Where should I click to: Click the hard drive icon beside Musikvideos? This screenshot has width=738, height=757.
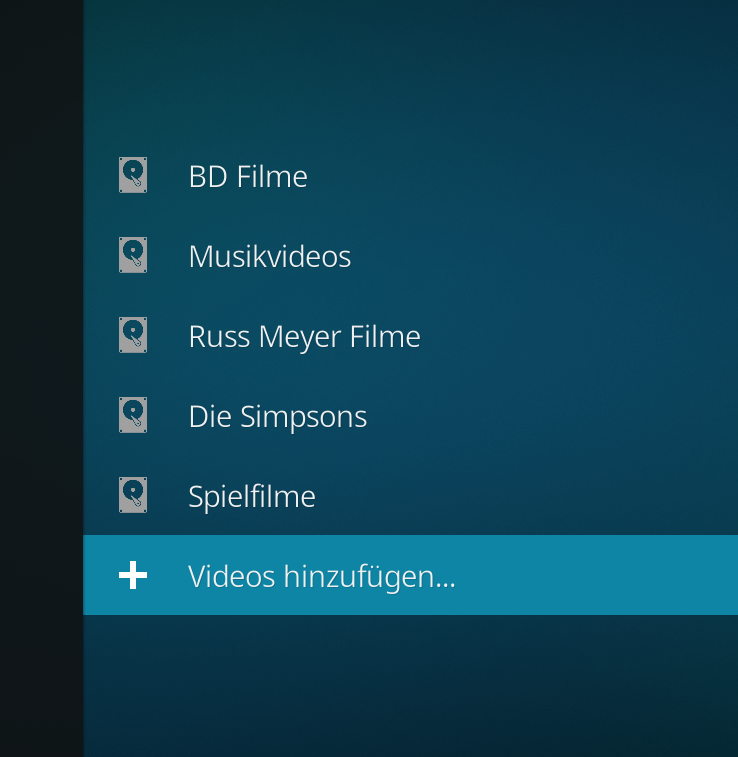click(x=133, y=255)
